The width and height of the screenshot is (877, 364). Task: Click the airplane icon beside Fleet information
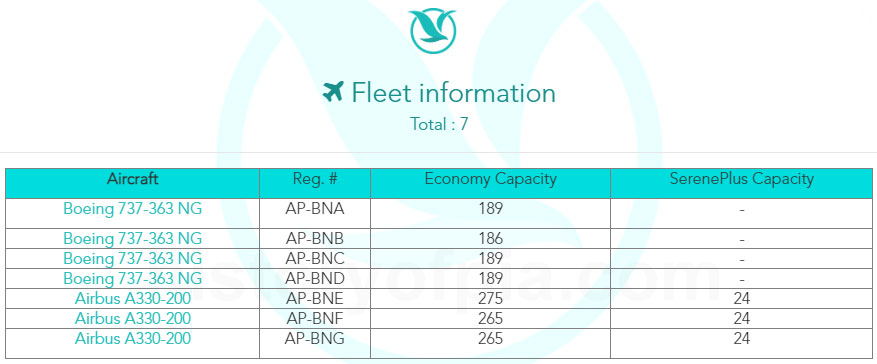click(x=333, y=92)
